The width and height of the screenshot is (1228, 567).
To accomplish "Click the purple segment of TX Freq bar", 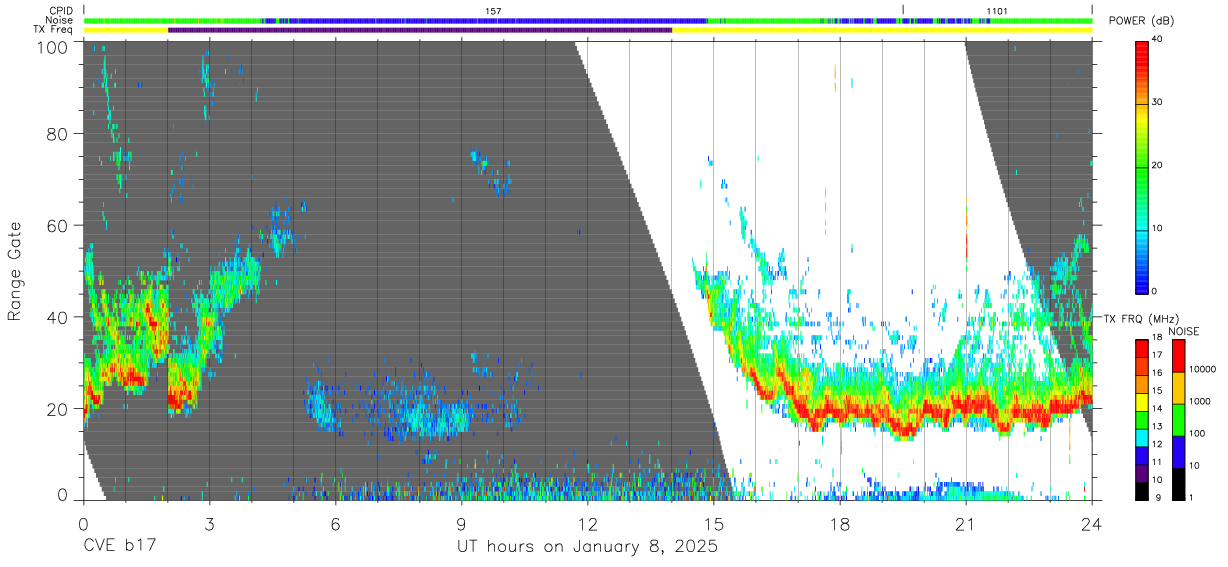I will coord(420,30).
